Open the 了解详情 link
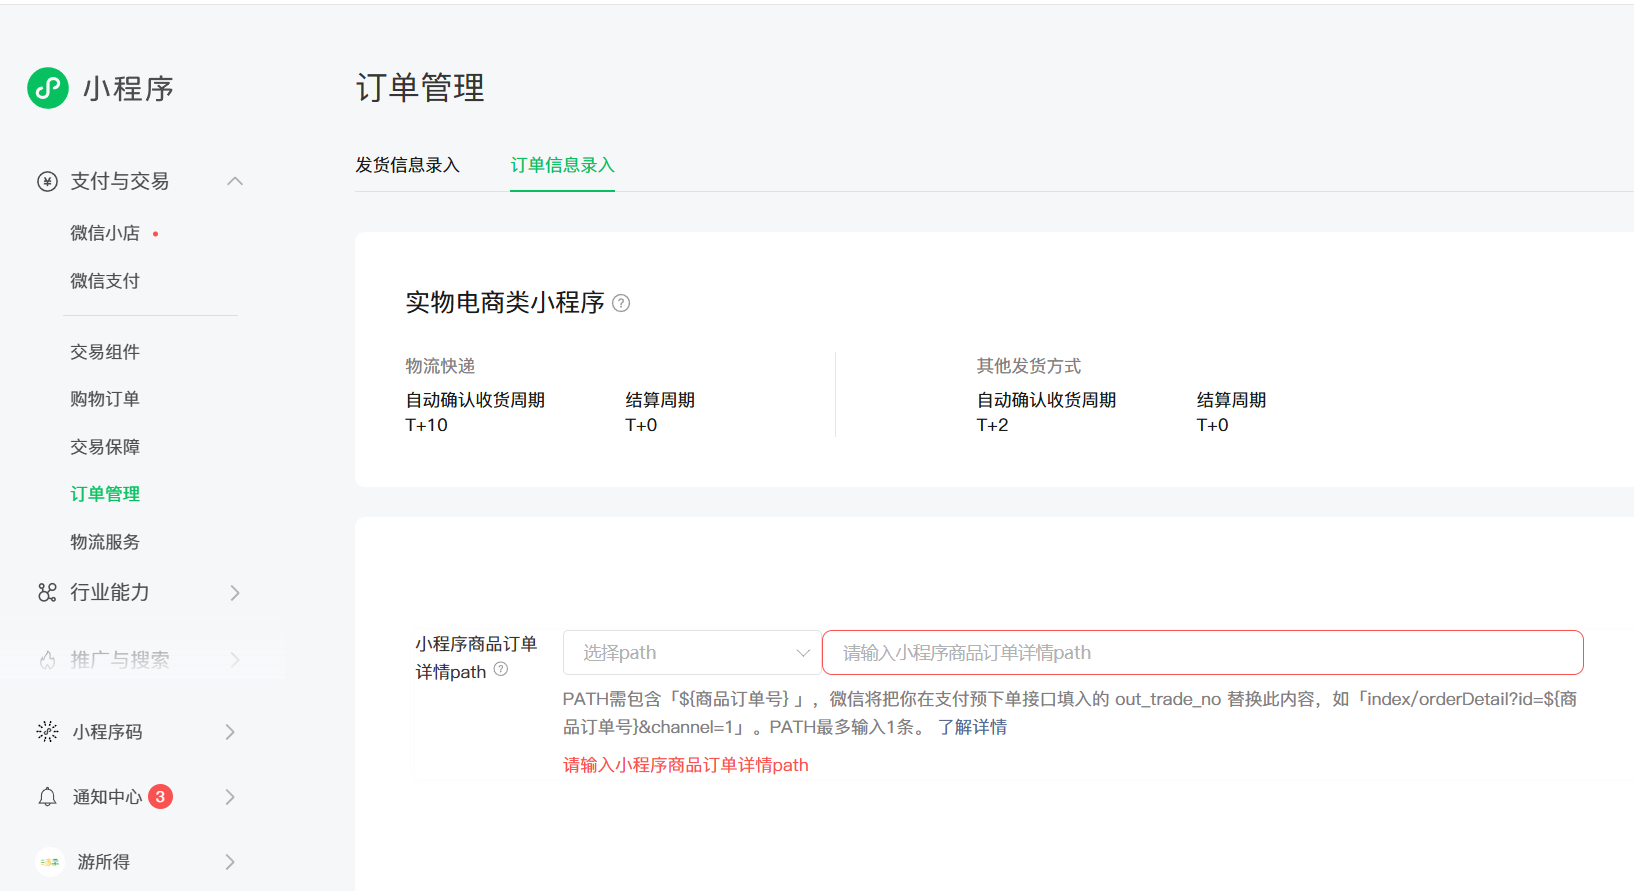Viewport: 1634px width, 891px height. click(972, 727)
